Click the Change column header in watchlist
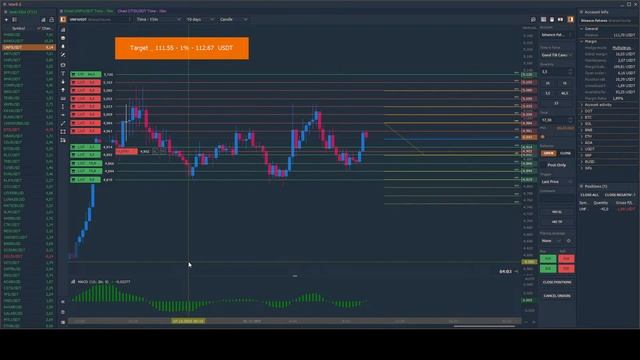 click(x=46, y=29)
